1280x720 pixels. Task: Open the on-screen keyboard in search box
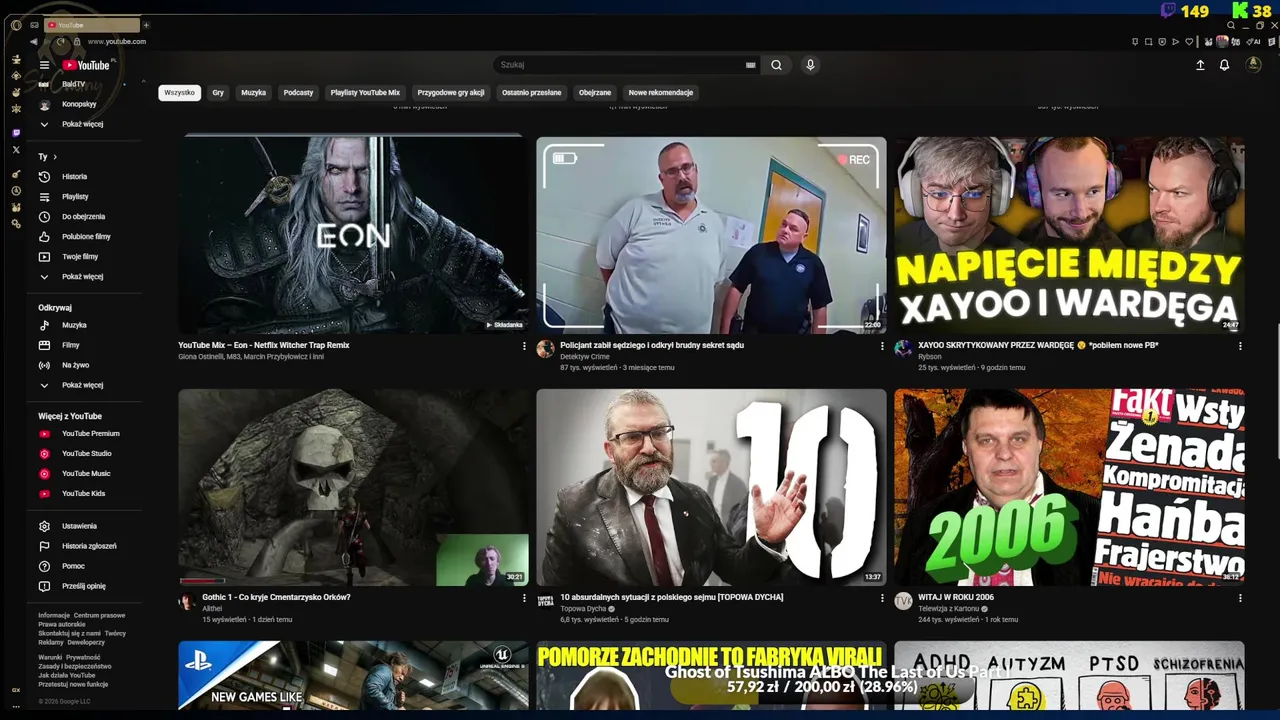tap(750, 65)
